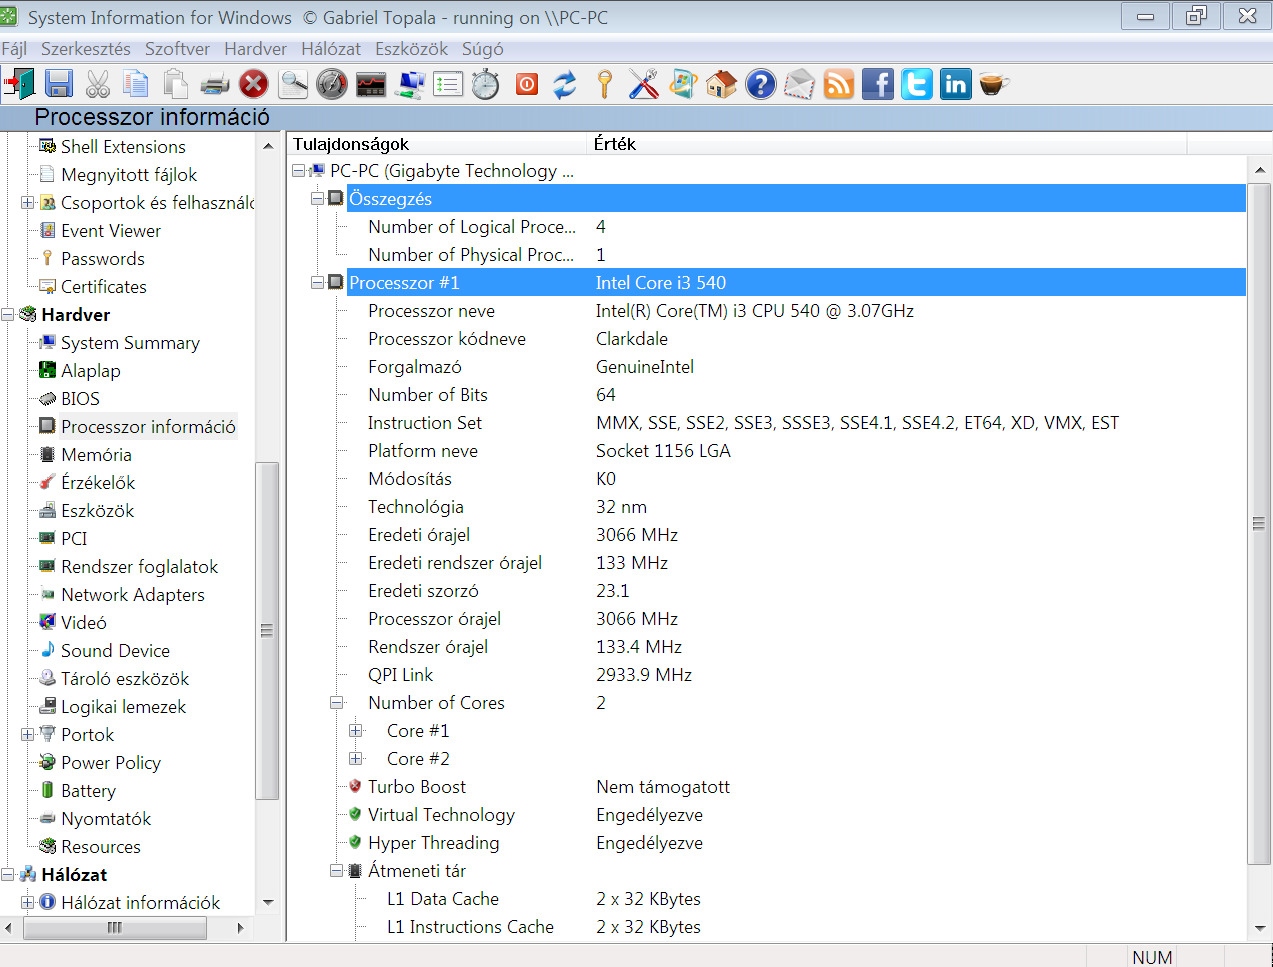This screenshot has width=1273, height=967.
Task: Click the right pane vertical scrollbar thumb
Action: 1259,523
